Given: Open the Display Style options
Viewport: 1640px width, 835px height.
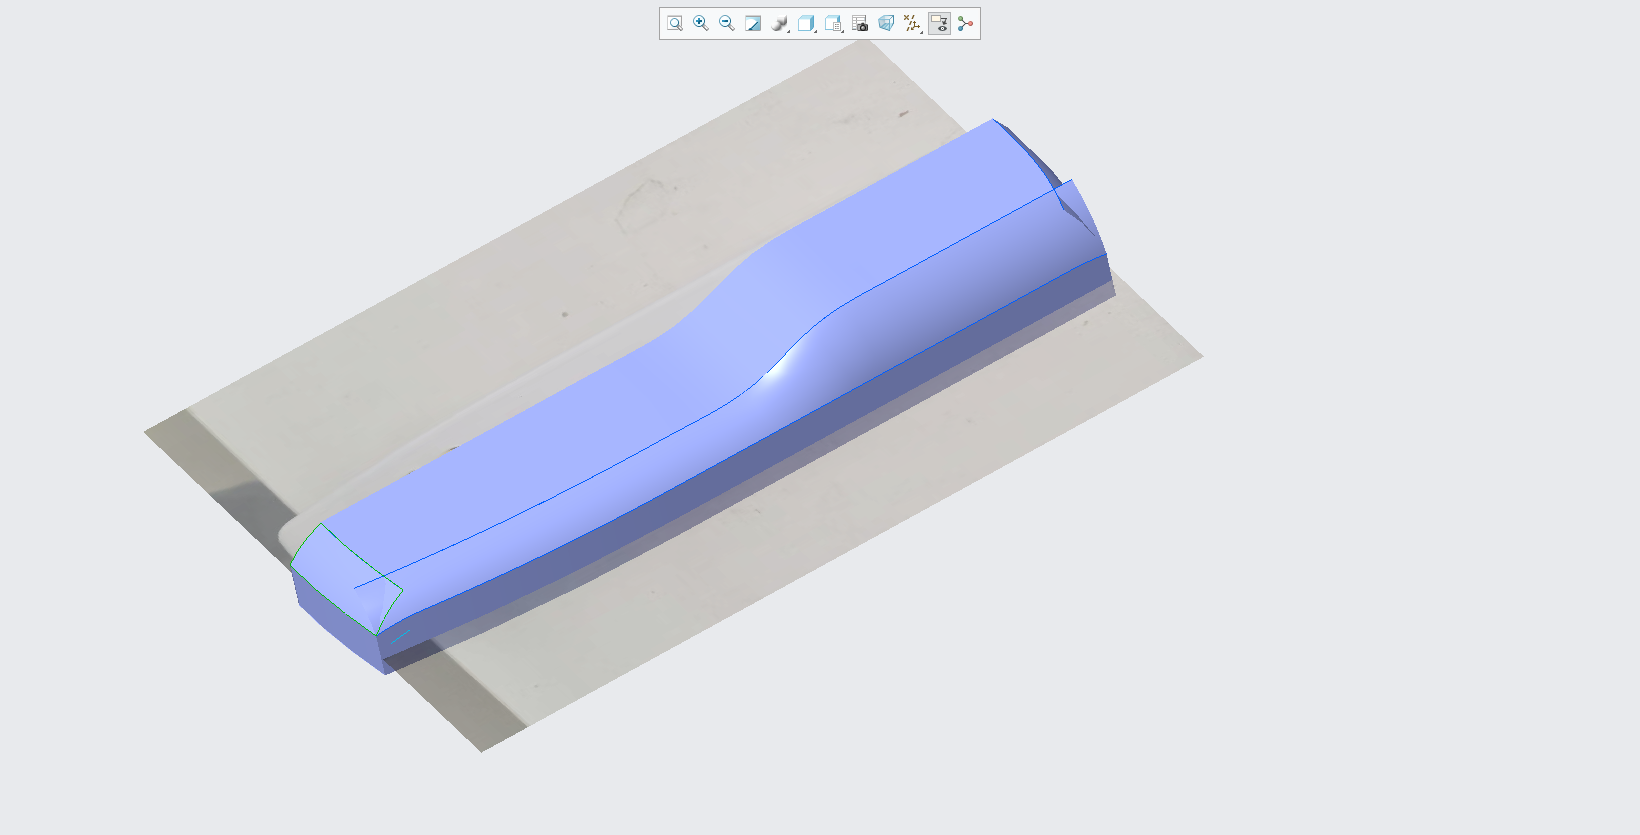Looking at the screenshot, I should (x=780, y=23).
